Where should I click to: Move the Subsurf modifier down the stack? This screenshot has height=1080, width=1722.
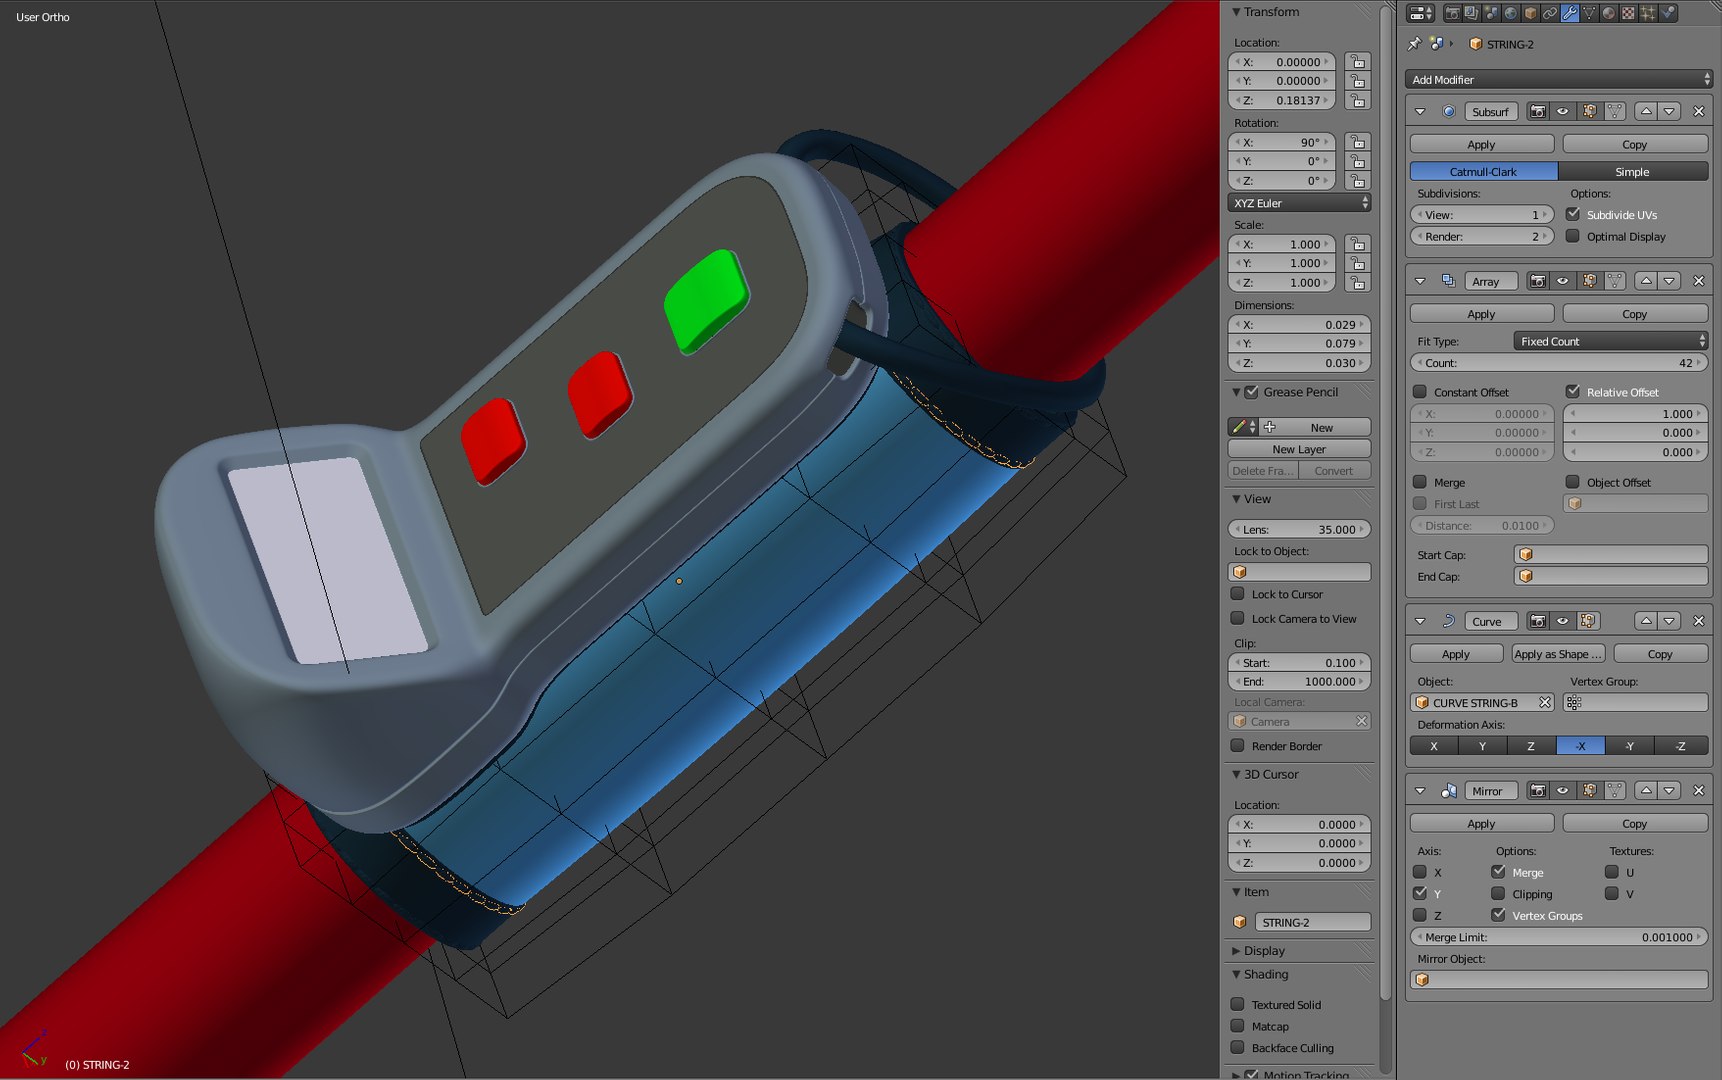tap(1669, 111)
